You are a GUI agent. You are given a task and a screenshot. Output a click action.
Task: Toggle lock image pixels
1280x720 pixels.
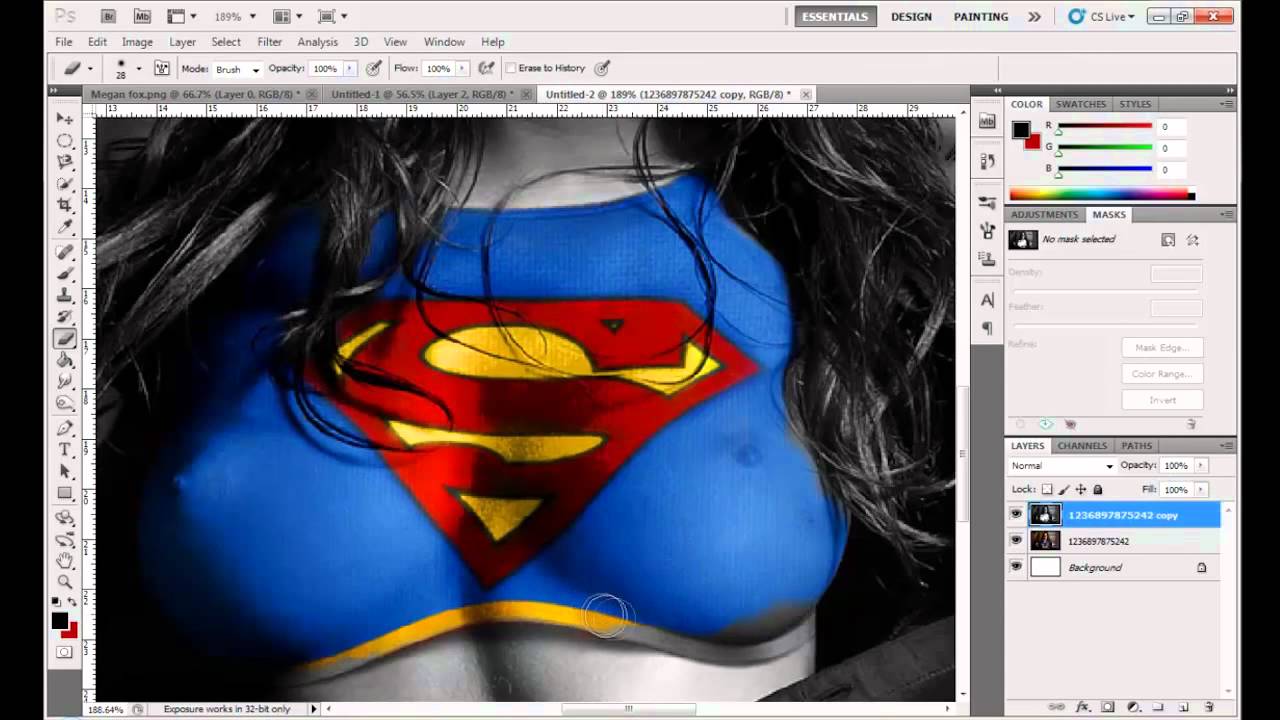[1064, 490]
